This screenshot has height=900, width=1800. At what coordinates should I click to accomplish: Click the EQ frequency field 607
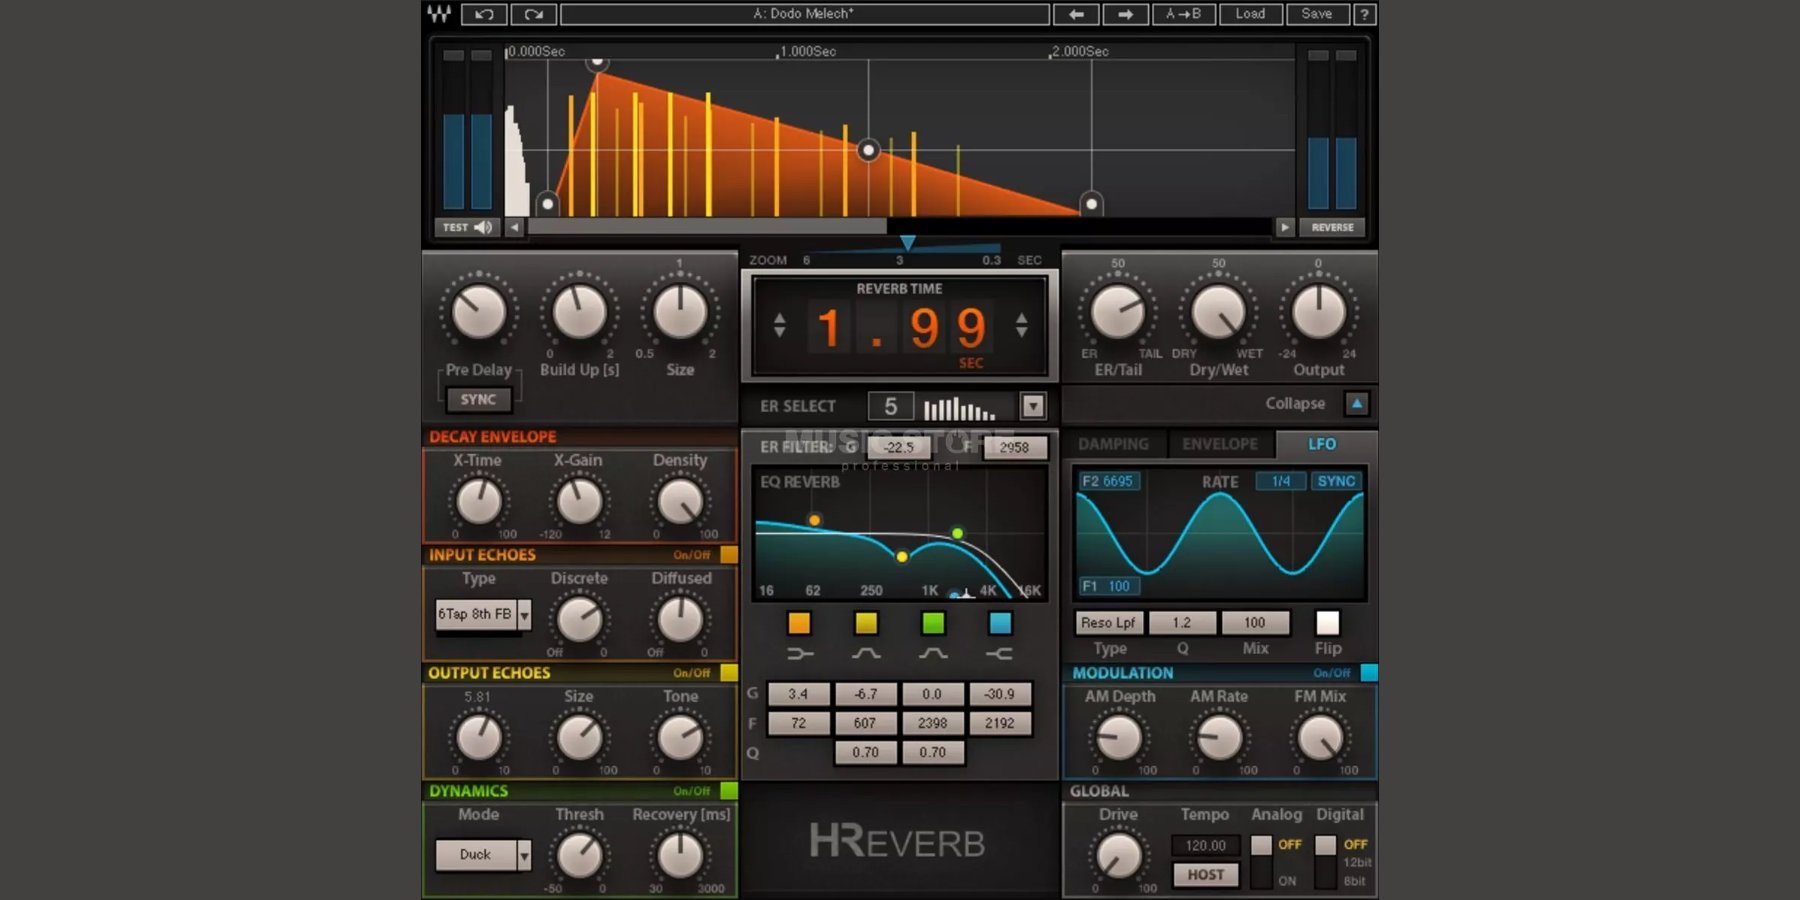pos(865,723)
